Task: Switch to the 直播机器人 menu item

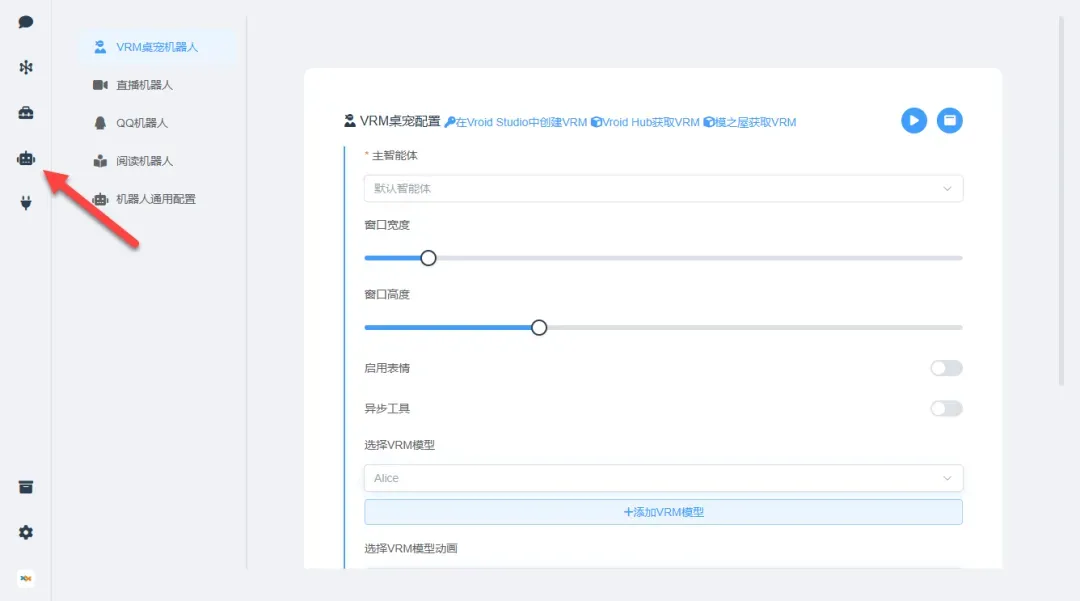Action: click(144, 85)
